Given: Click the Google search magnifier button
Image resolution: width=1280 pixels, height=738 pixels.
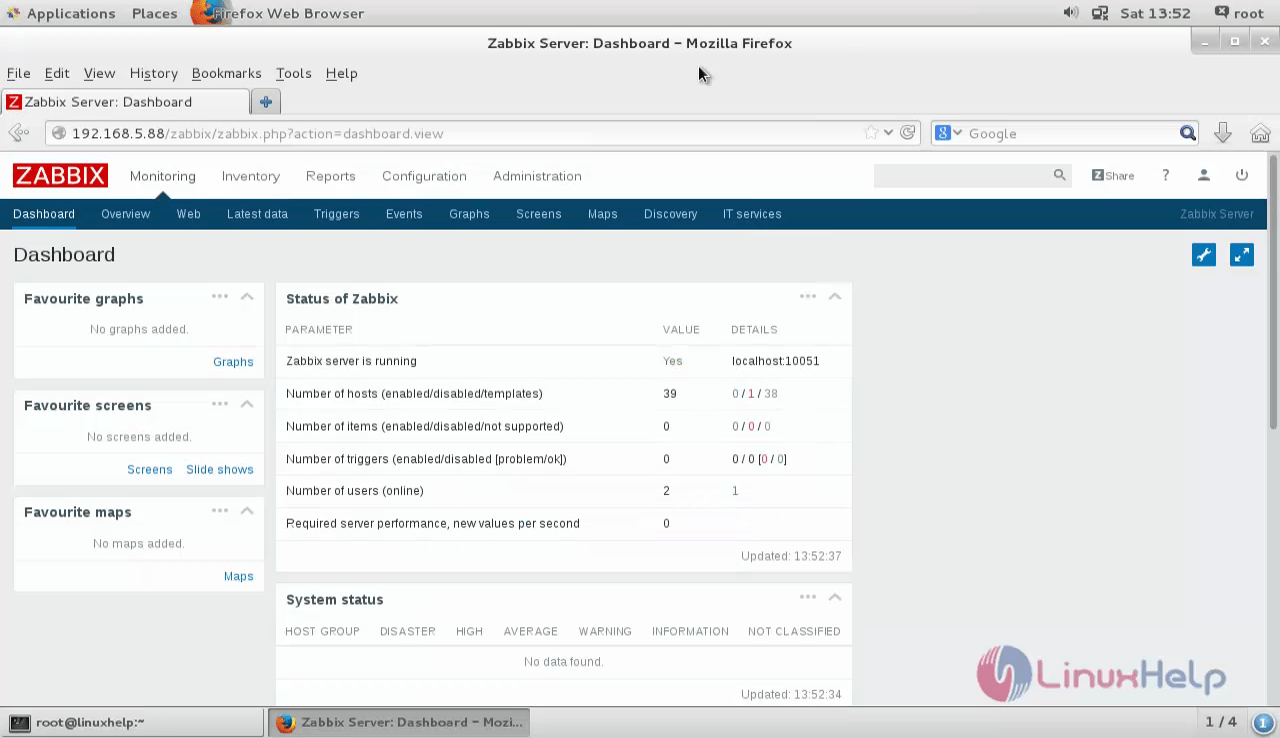Looking at the screenshot, I should (x=1188, y=133).
